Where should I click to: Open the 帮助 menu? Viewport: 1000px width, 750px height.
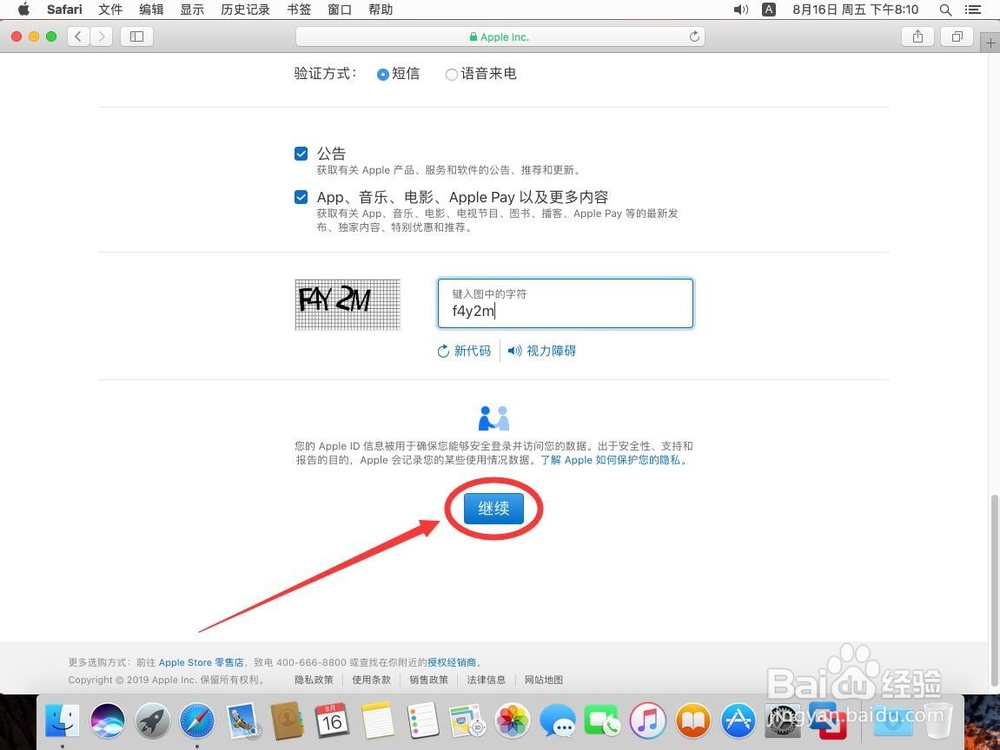[380, 10]
